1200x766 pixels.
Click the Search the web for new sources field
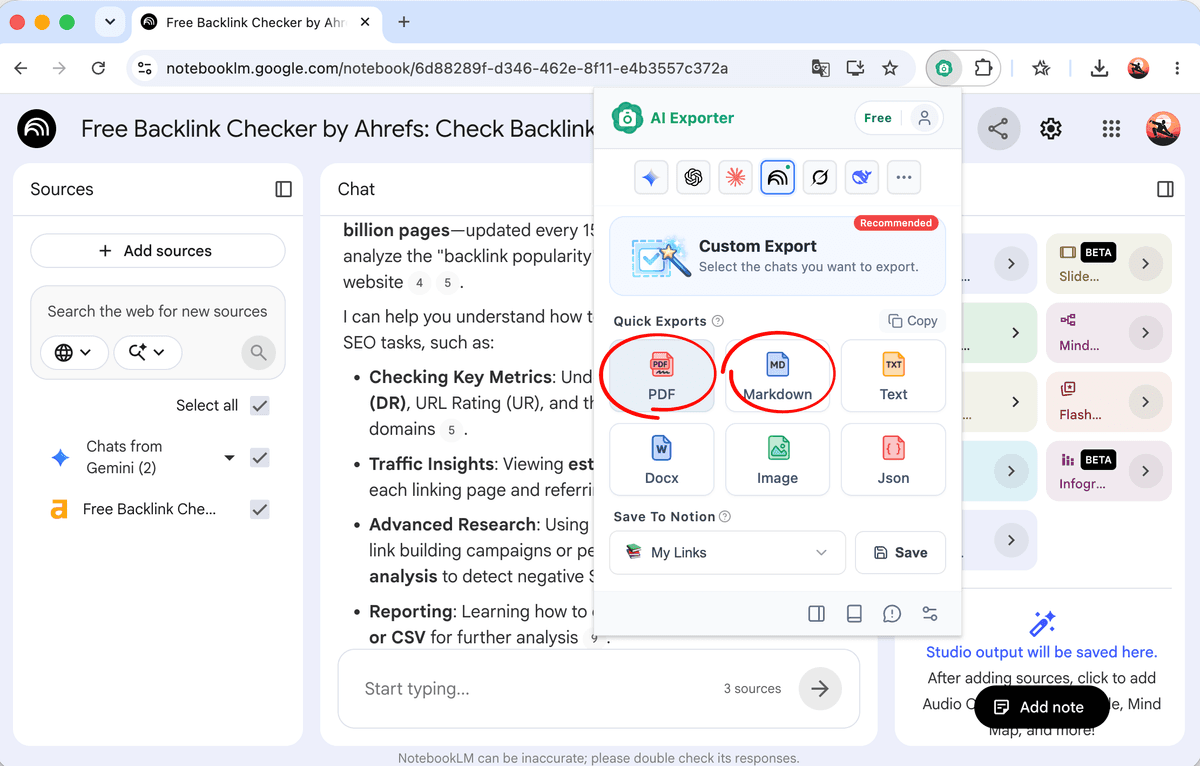pyautogui.click(x=157, y=311)
